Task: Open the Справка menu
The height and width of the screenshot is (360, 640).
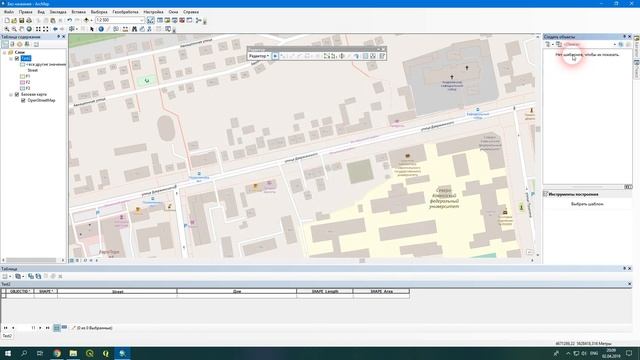Action: [191, 12]
